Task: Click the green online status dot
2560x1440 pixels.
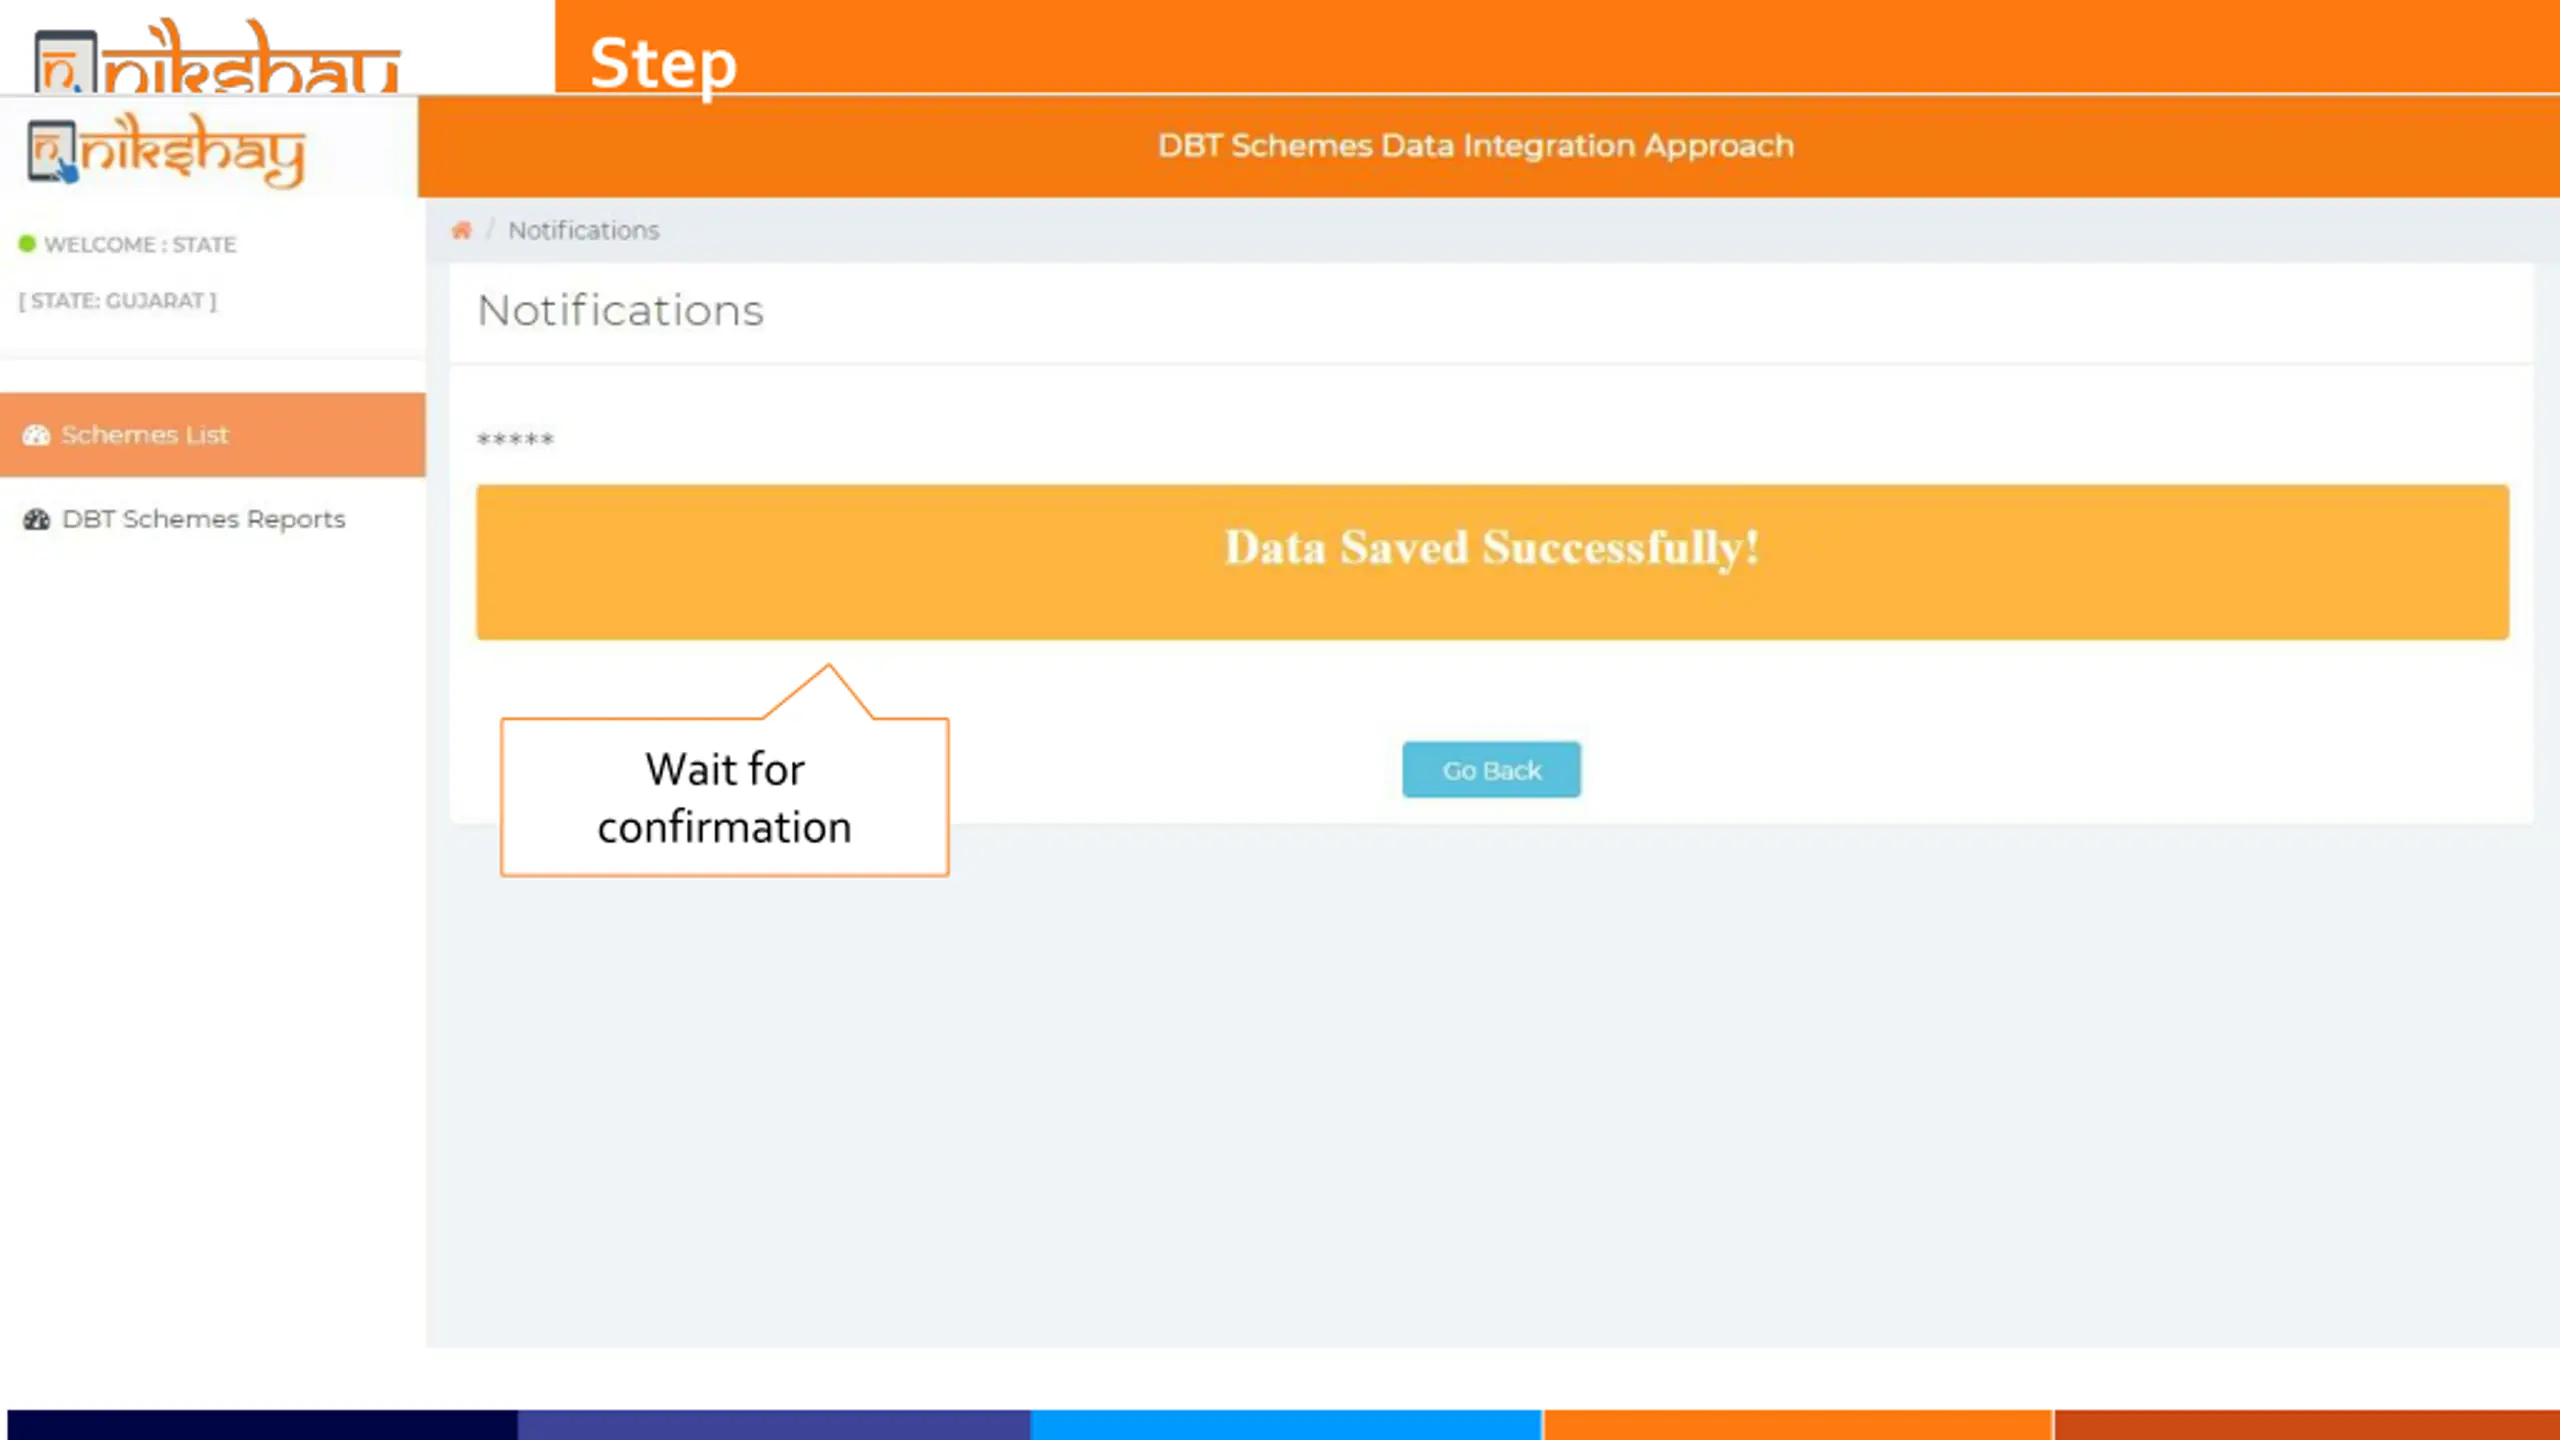Action: 27,243
